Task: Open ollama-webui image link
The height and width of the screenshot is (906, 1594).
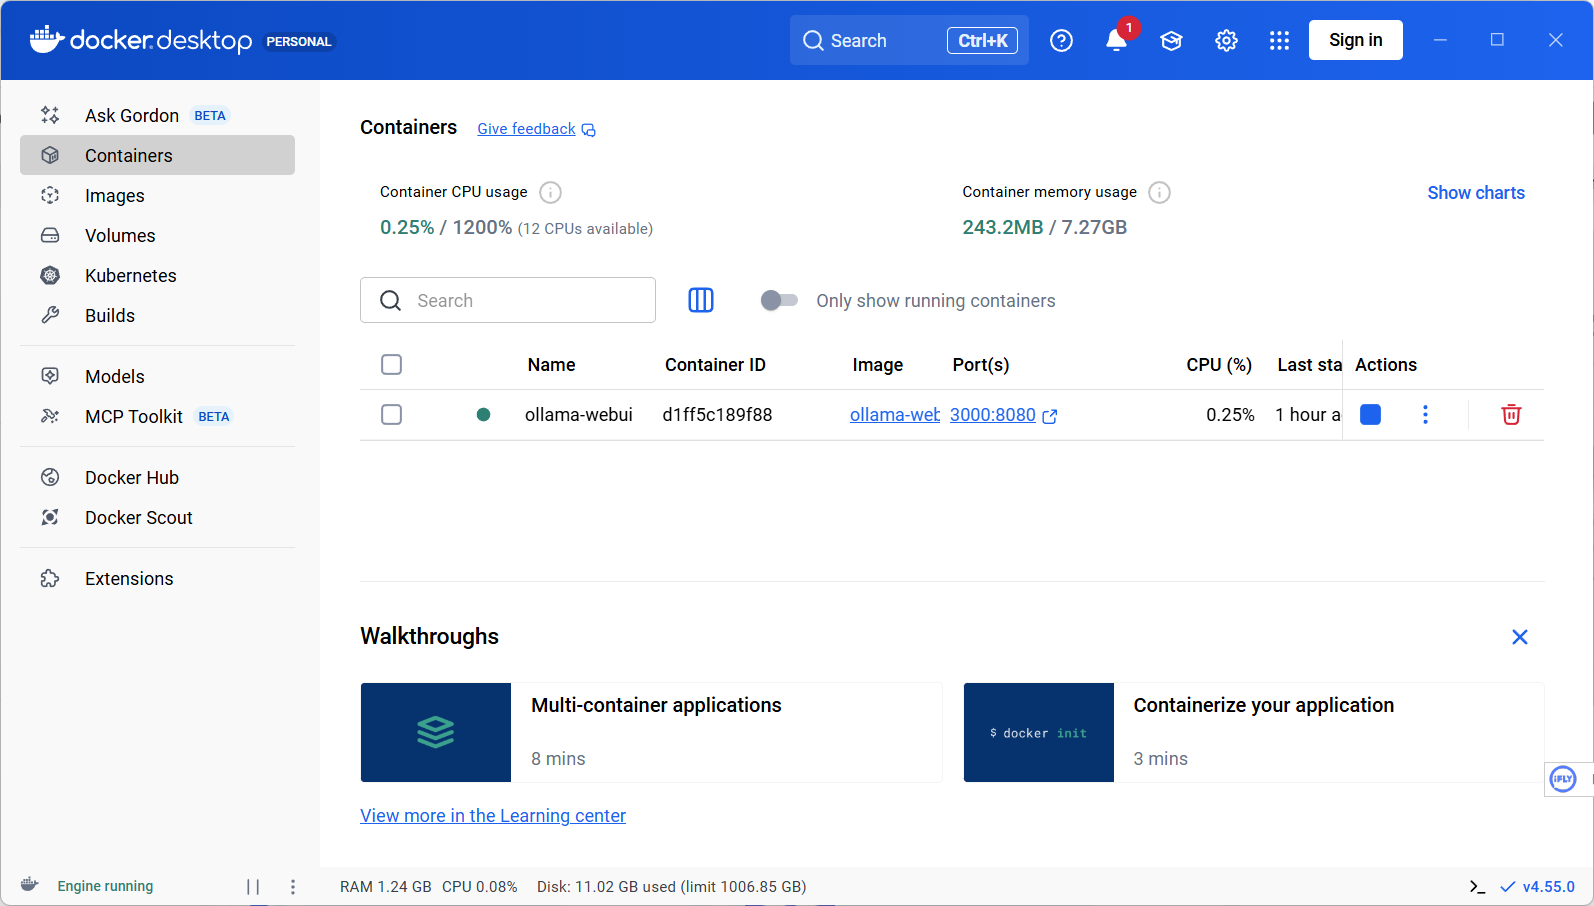Action: pyautogui.click(x=894, y=414)
